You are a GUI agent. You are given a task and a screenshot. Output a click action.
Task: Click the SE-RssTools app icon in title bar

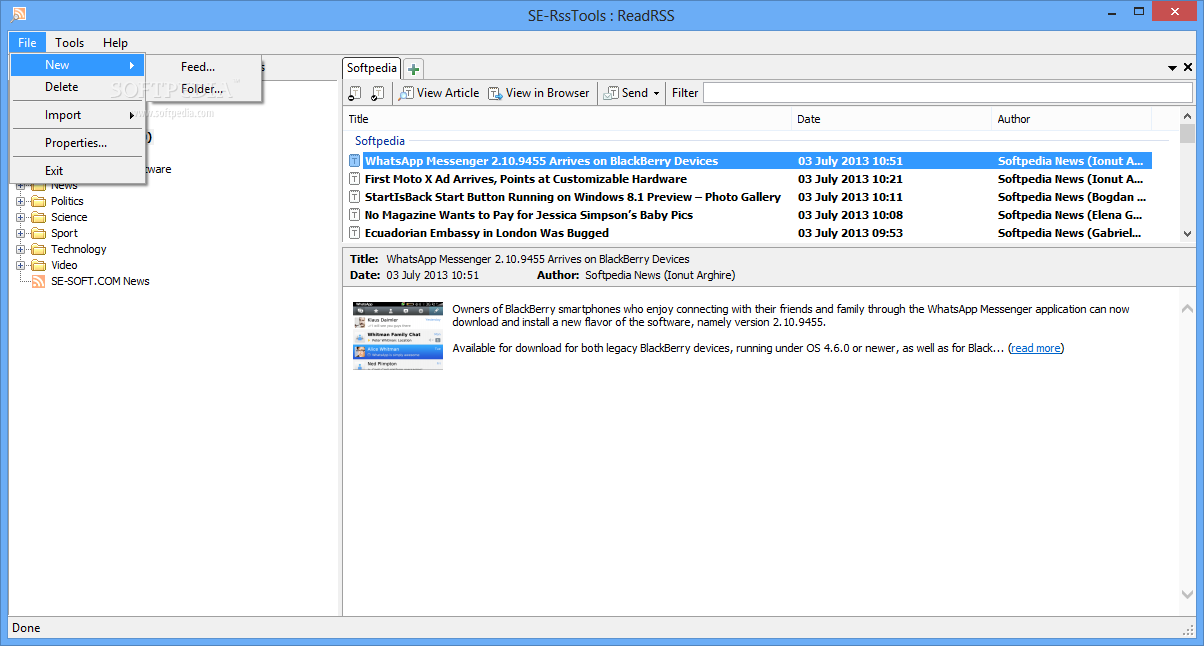[19, 15]
